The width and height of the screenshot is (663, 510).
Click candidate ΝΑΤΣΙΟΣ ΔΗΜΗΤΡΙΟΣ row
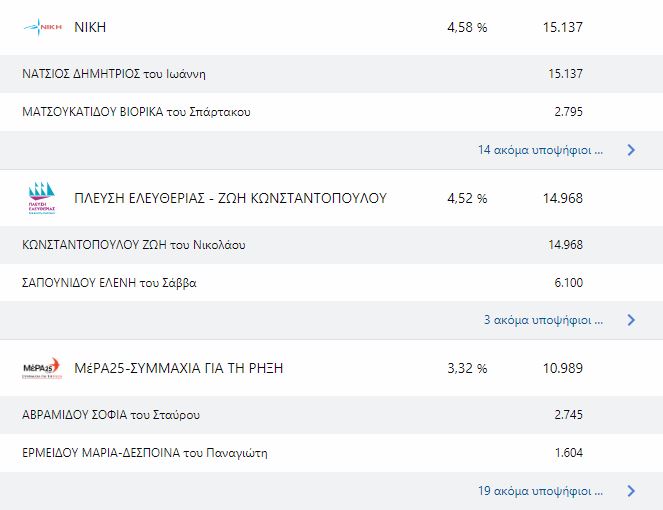(x=332, y=74)
